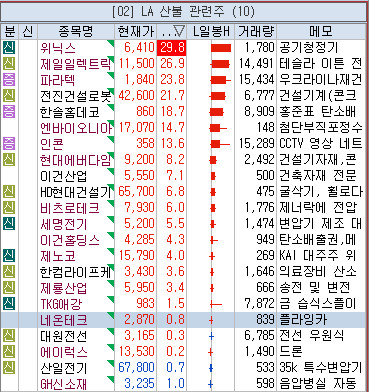The width and height of the screenshot is (369, 392).
Task: Click the highlighted 29.8 change cell for 위닉스
Action: point(172,48)
